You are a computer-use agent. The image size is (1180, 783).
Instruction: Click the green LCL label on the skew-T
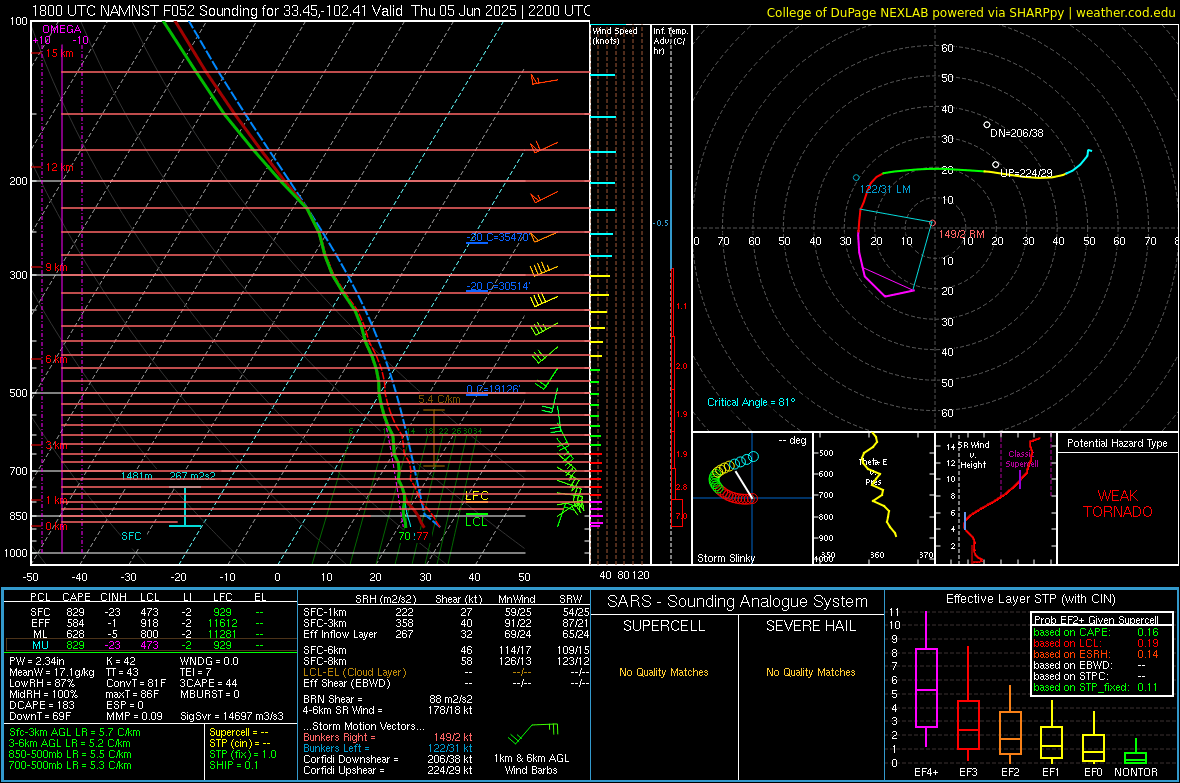click(x=476, y=522)
